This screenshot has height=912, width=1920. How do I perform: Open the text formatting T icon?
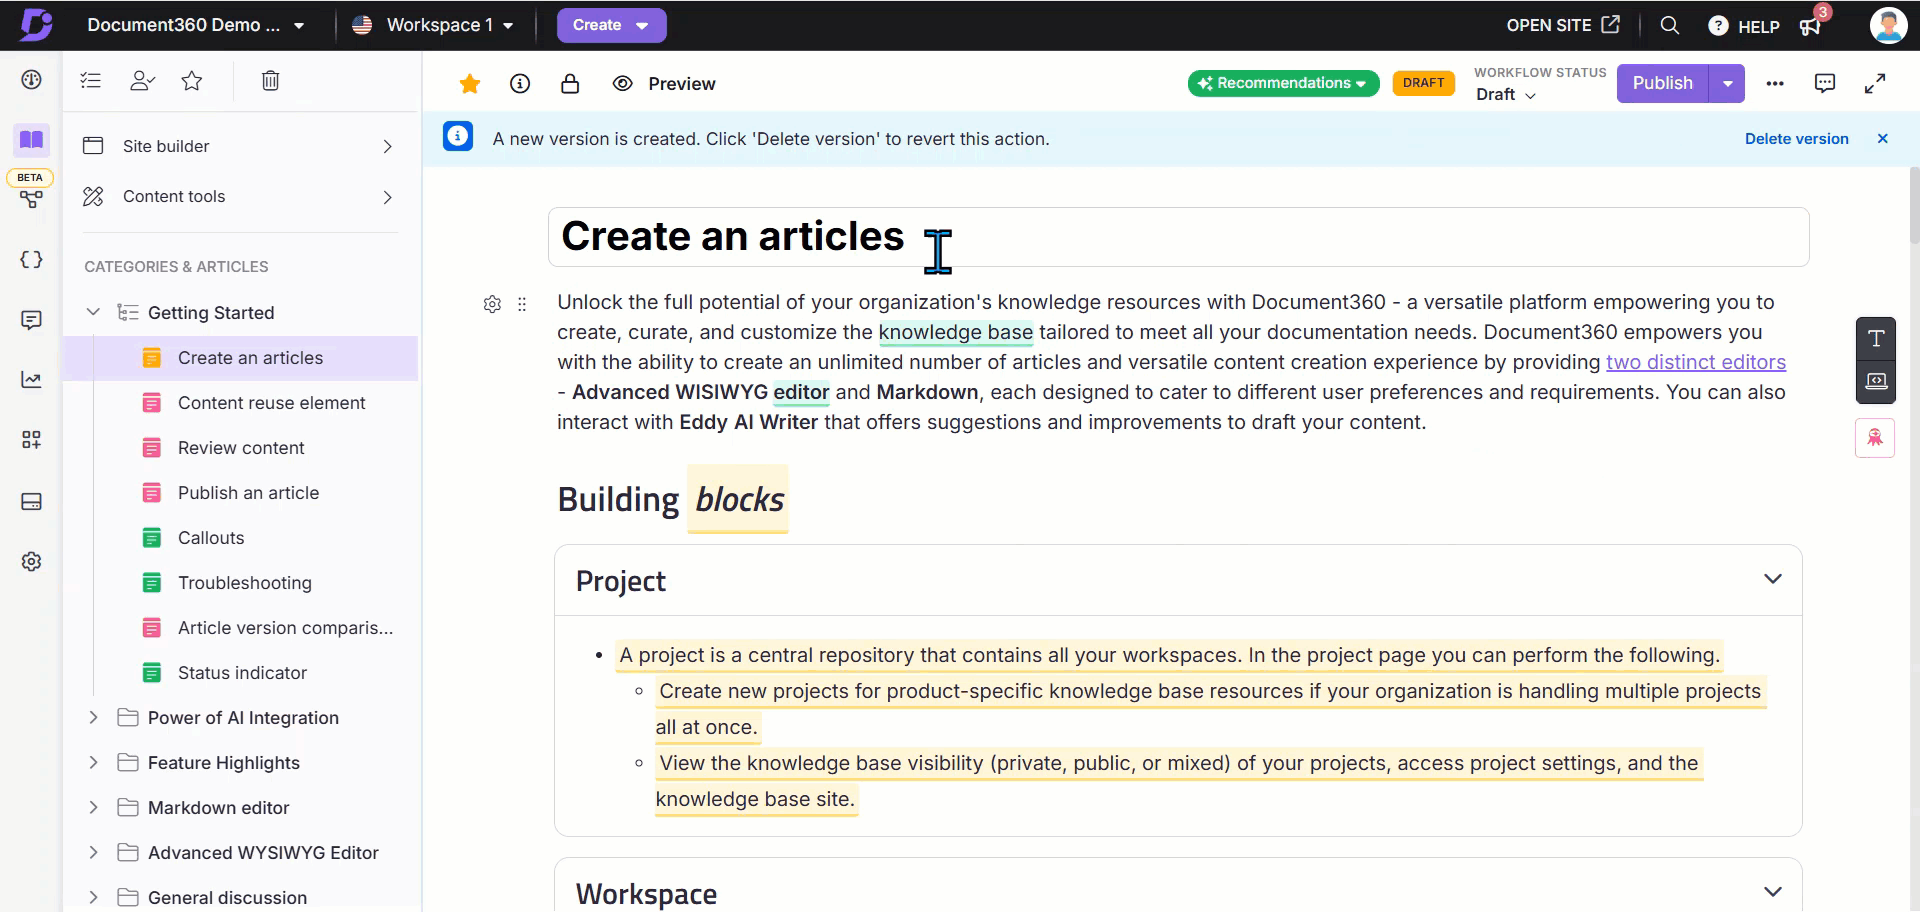tap(1875, 338)
